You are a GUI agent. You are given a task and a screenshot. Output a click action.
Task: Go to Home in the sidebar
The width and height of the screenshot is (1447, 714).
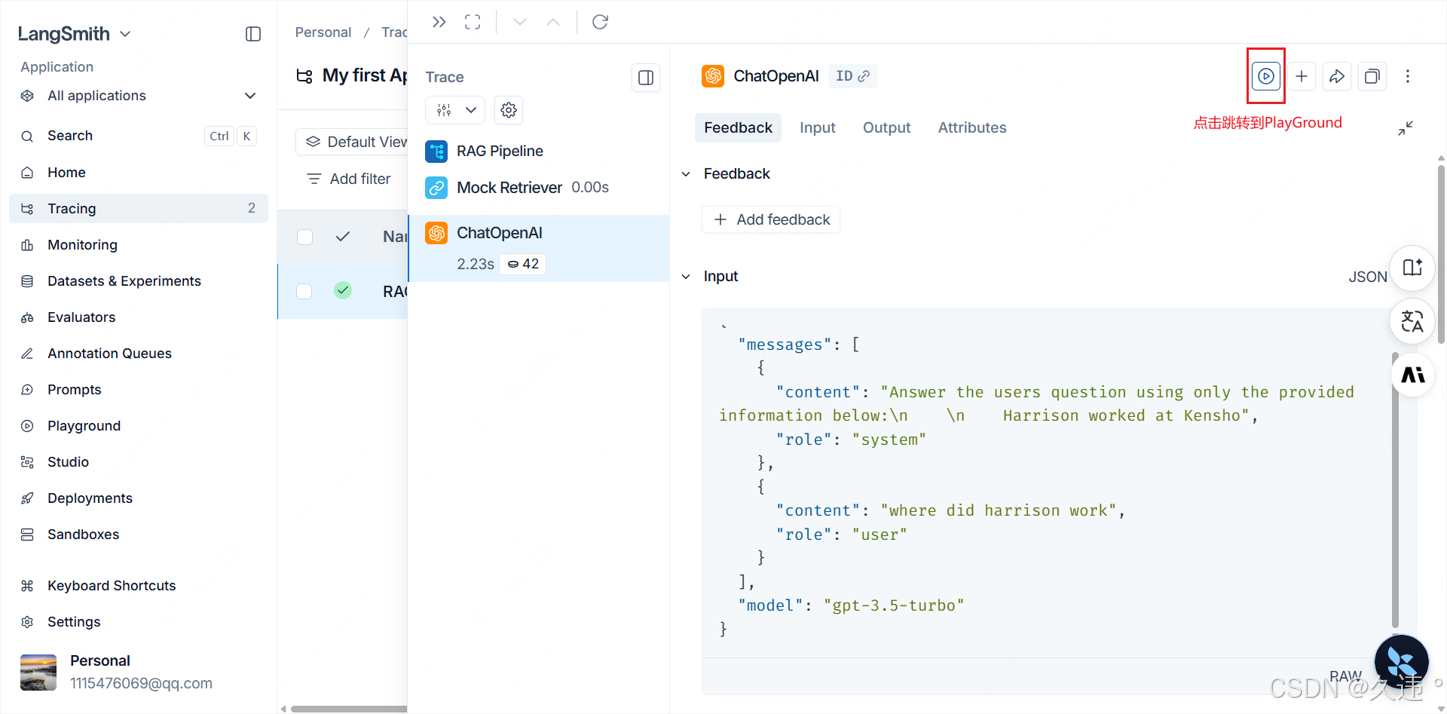[x=138, y=172]
